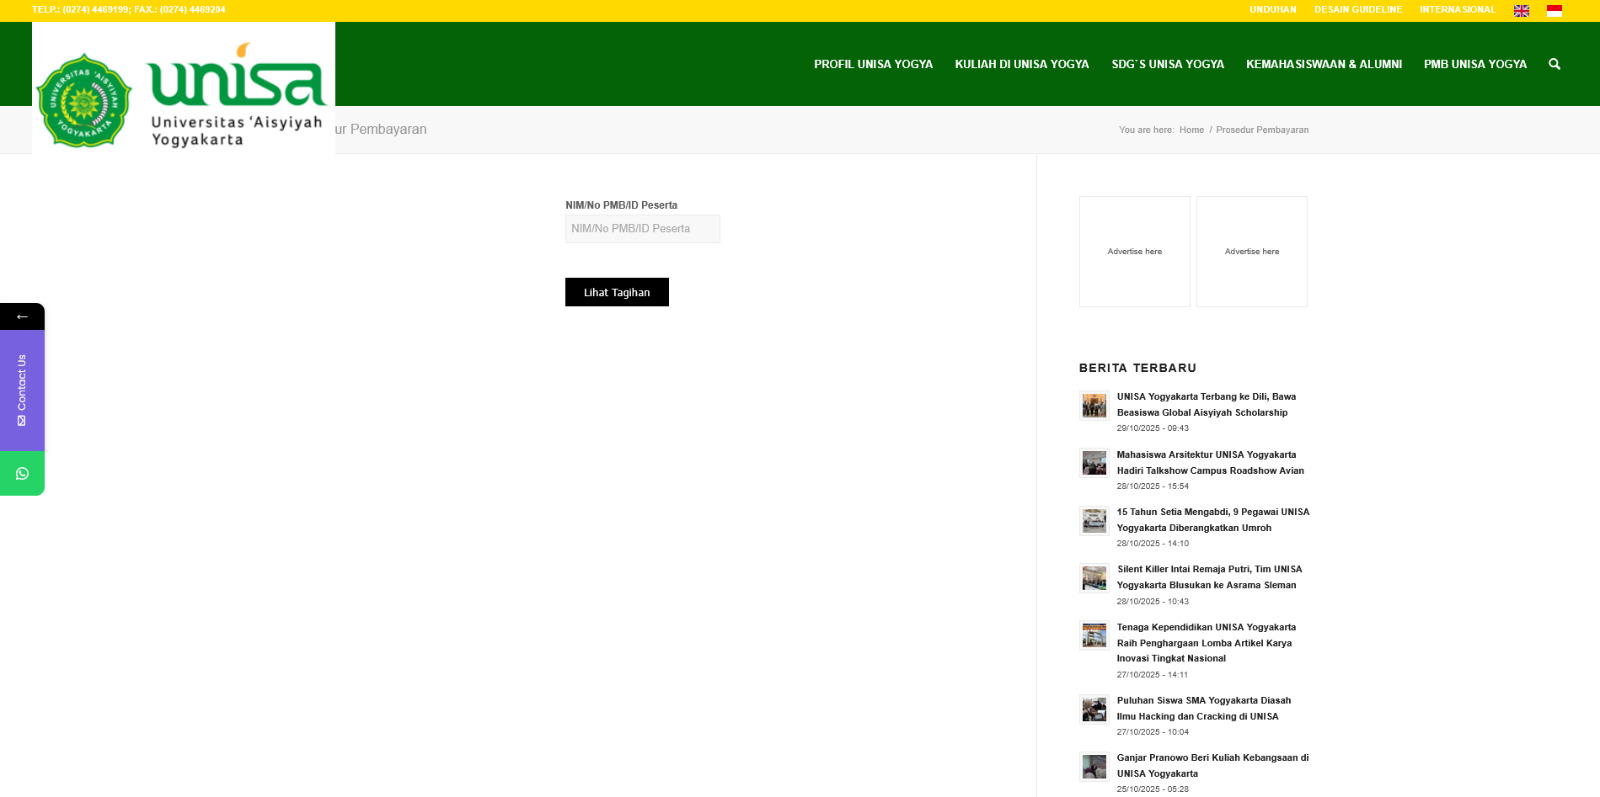
Task: Expand the Kemahasiswaan & Alumni menu
Action: [1323, 64]
